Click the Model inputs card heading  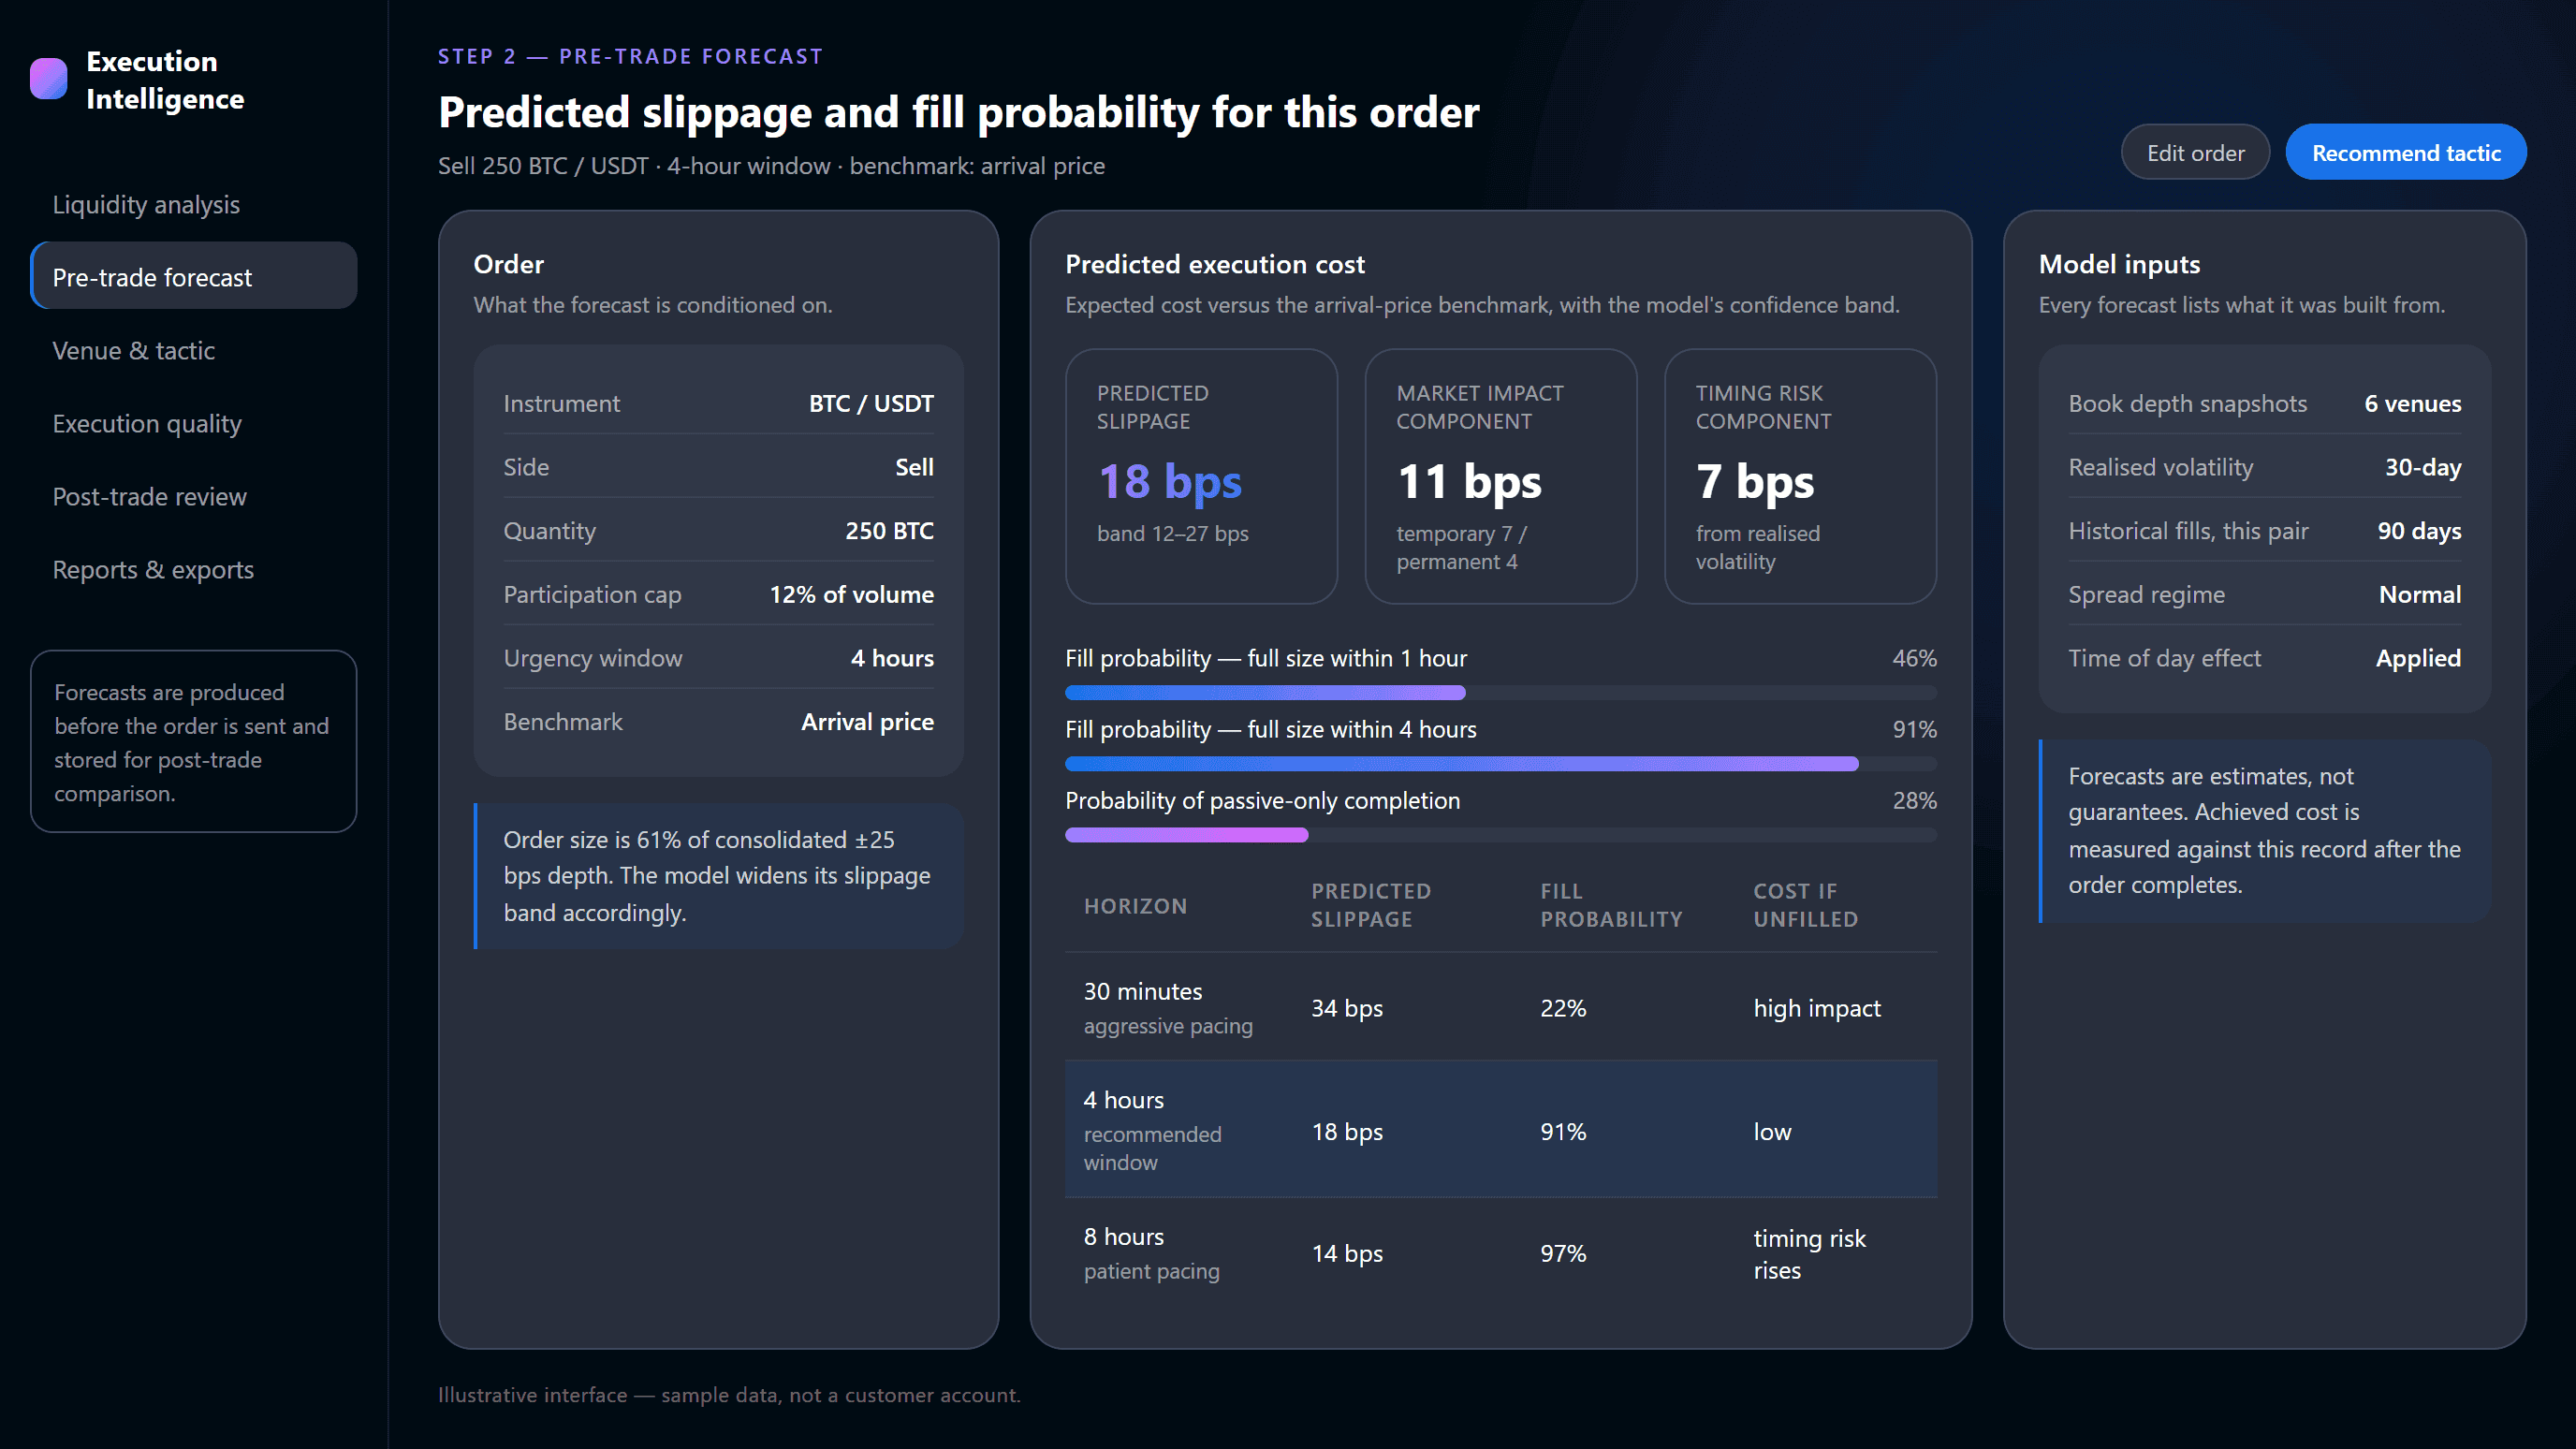pos(2119,264)
